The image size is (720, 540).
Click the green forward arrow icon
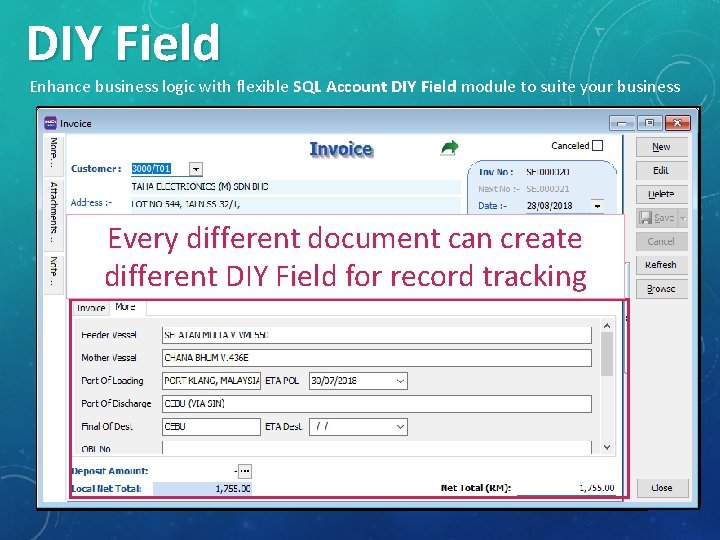pyautogui.click(x=450, y=148)
